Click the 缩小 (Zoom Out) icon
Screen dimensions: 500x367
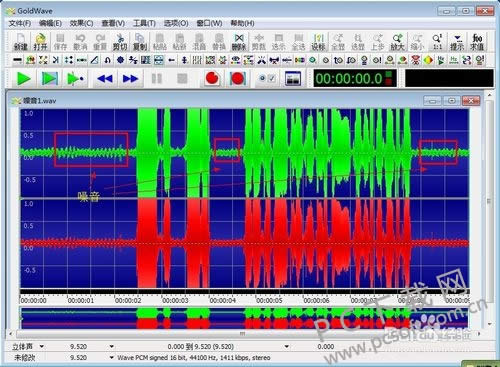(x=417, y=42)
